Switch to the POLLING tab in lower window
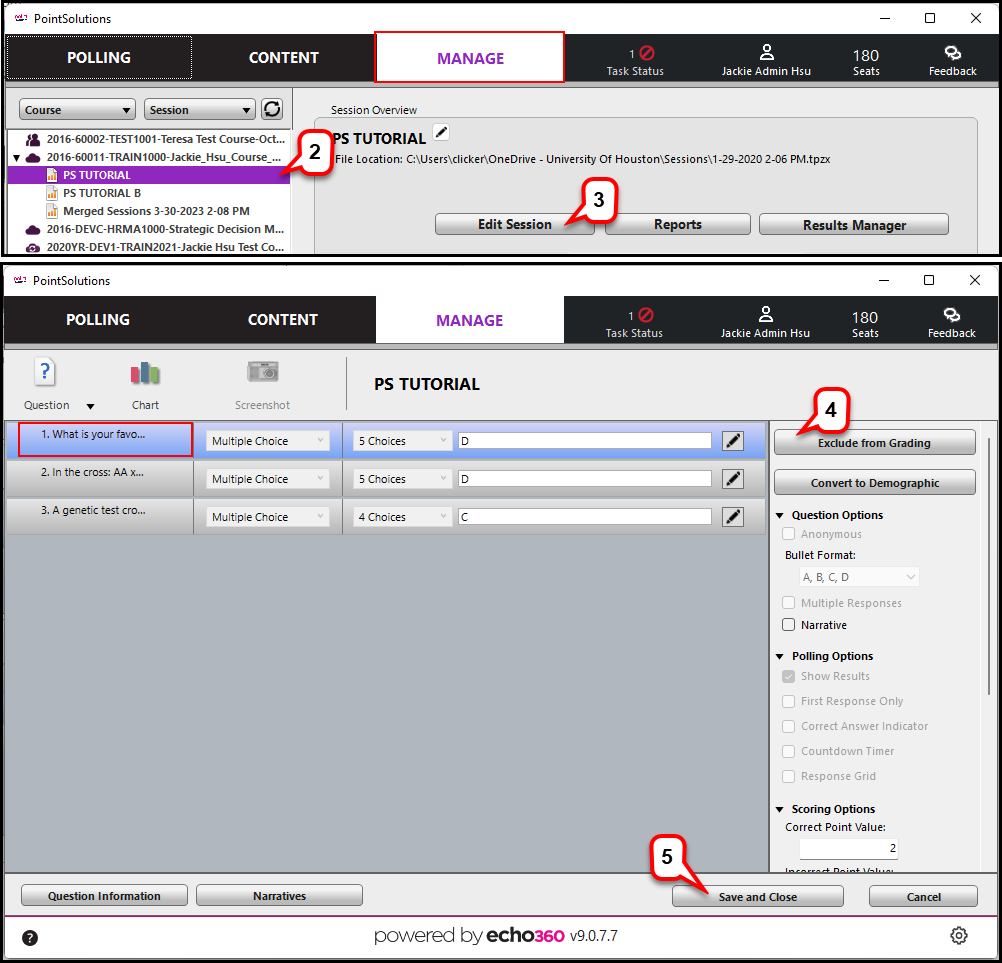Viewport: 1002px width, 963px height. click(98, 320)
